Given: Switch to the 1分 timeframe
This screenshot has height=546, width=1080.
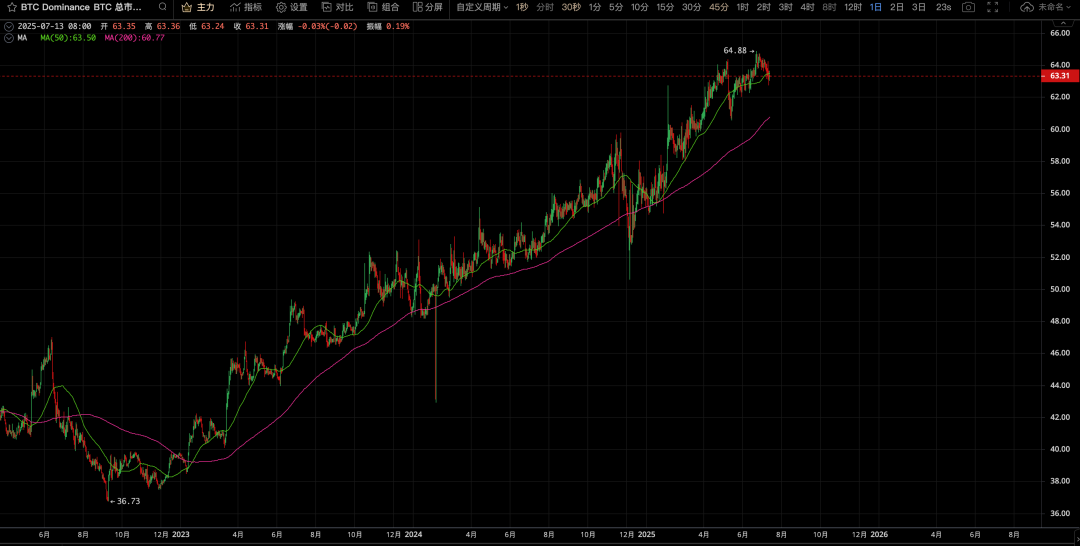Looking at the screenshot, I should [x=595, y=8].
